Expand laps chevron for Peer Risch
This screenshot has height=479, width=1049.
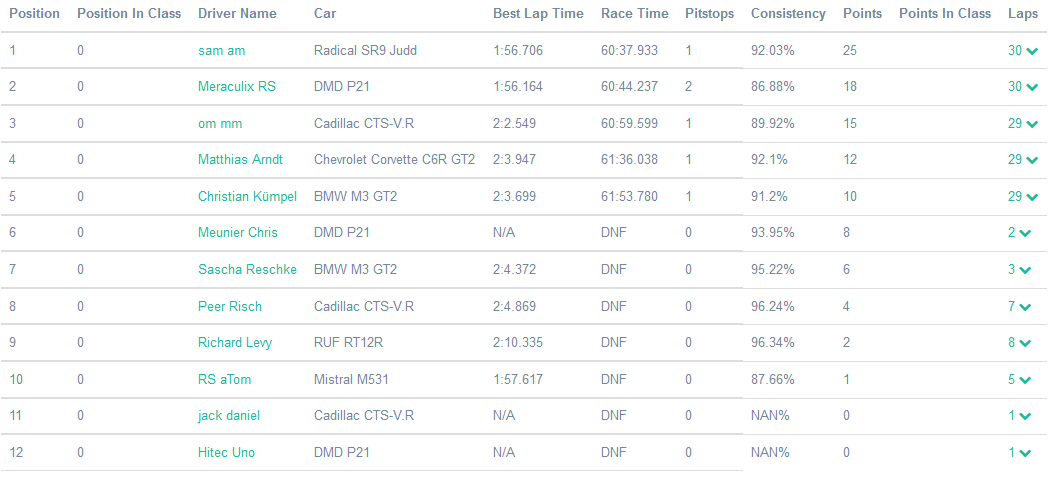1025,307
